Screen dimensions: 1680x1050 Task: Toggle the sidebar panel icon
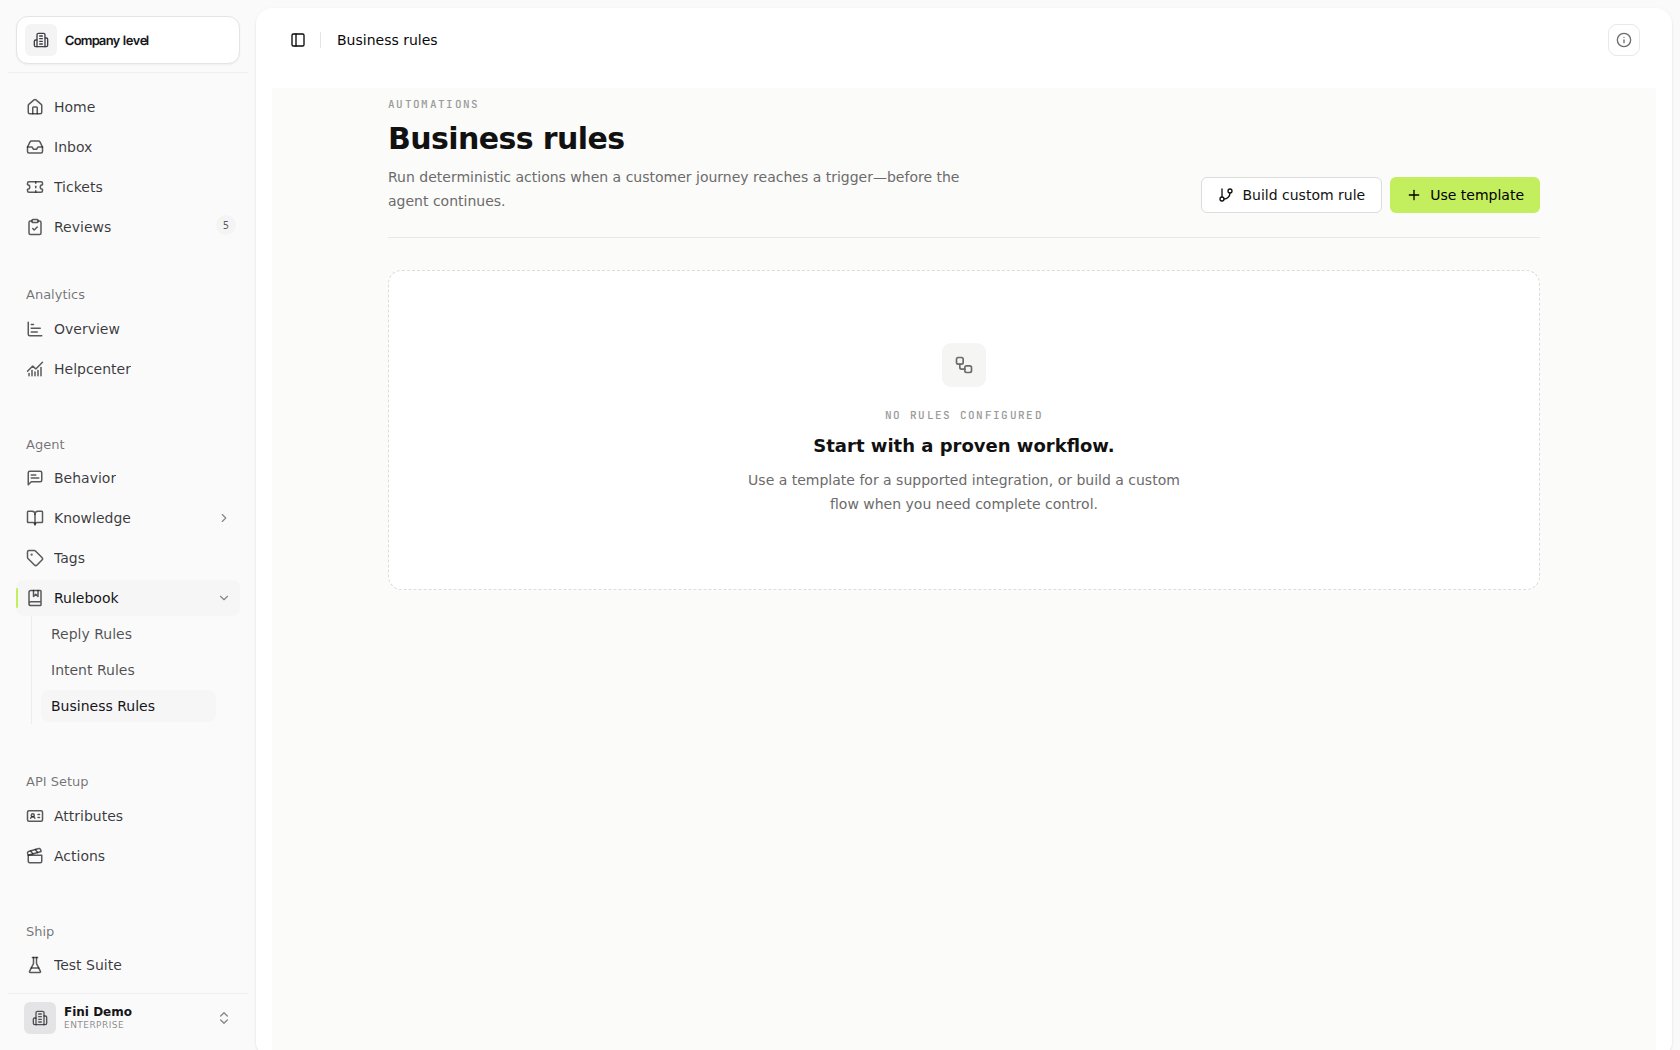pyautogui.click(x=298, y=40)
